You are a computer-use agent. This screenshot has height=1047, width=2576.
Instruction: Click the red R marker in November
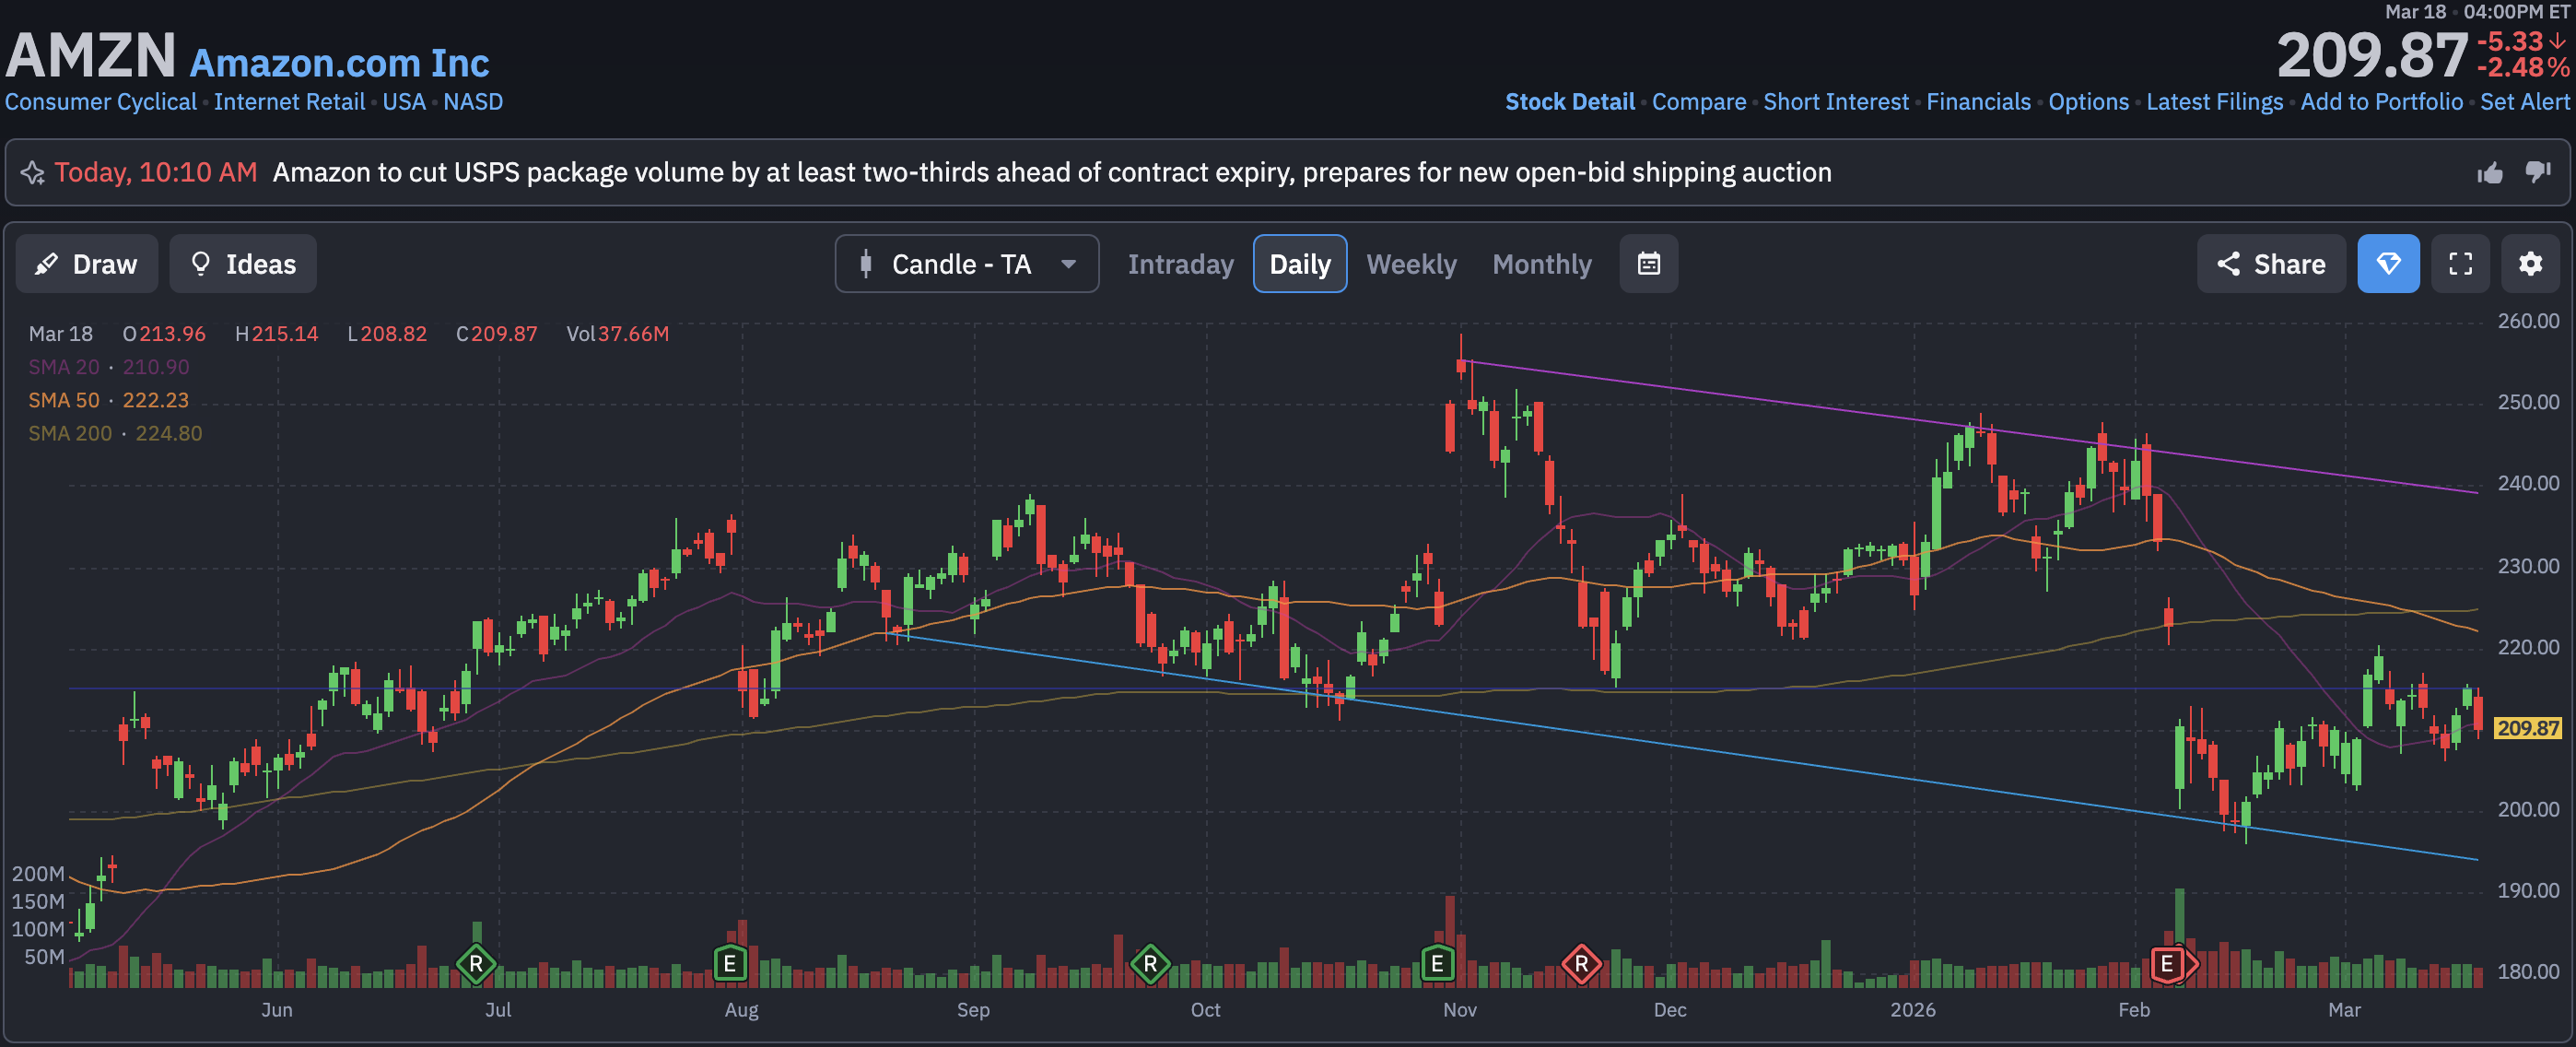(x=1581, y=964)
